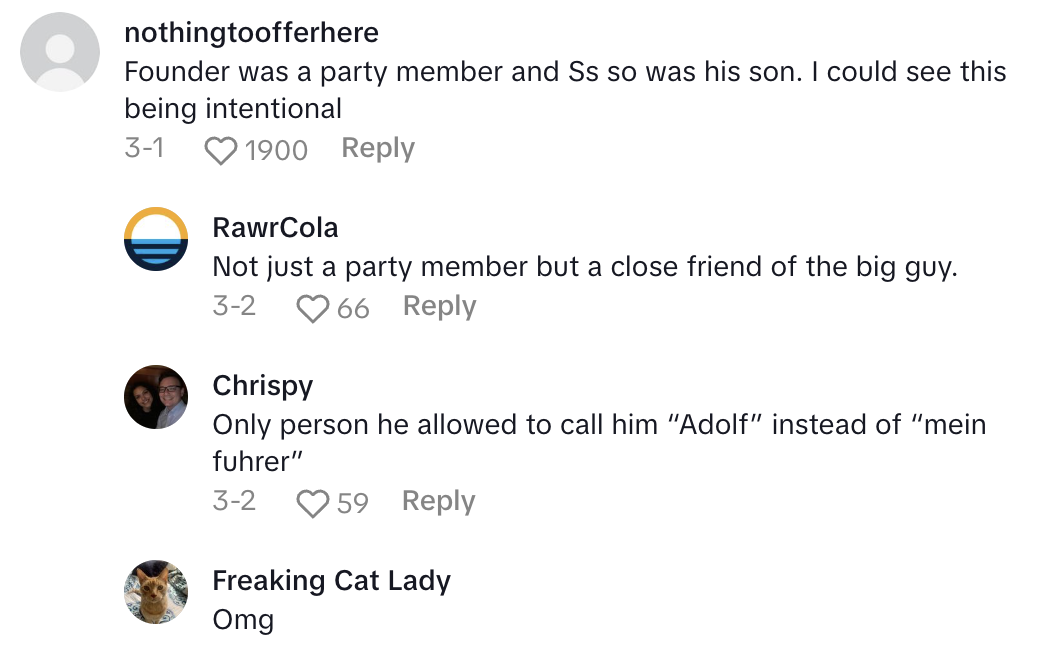
Task: Open nothingtoofferhere's gray default profile avatar
Action: click(60, 51)
